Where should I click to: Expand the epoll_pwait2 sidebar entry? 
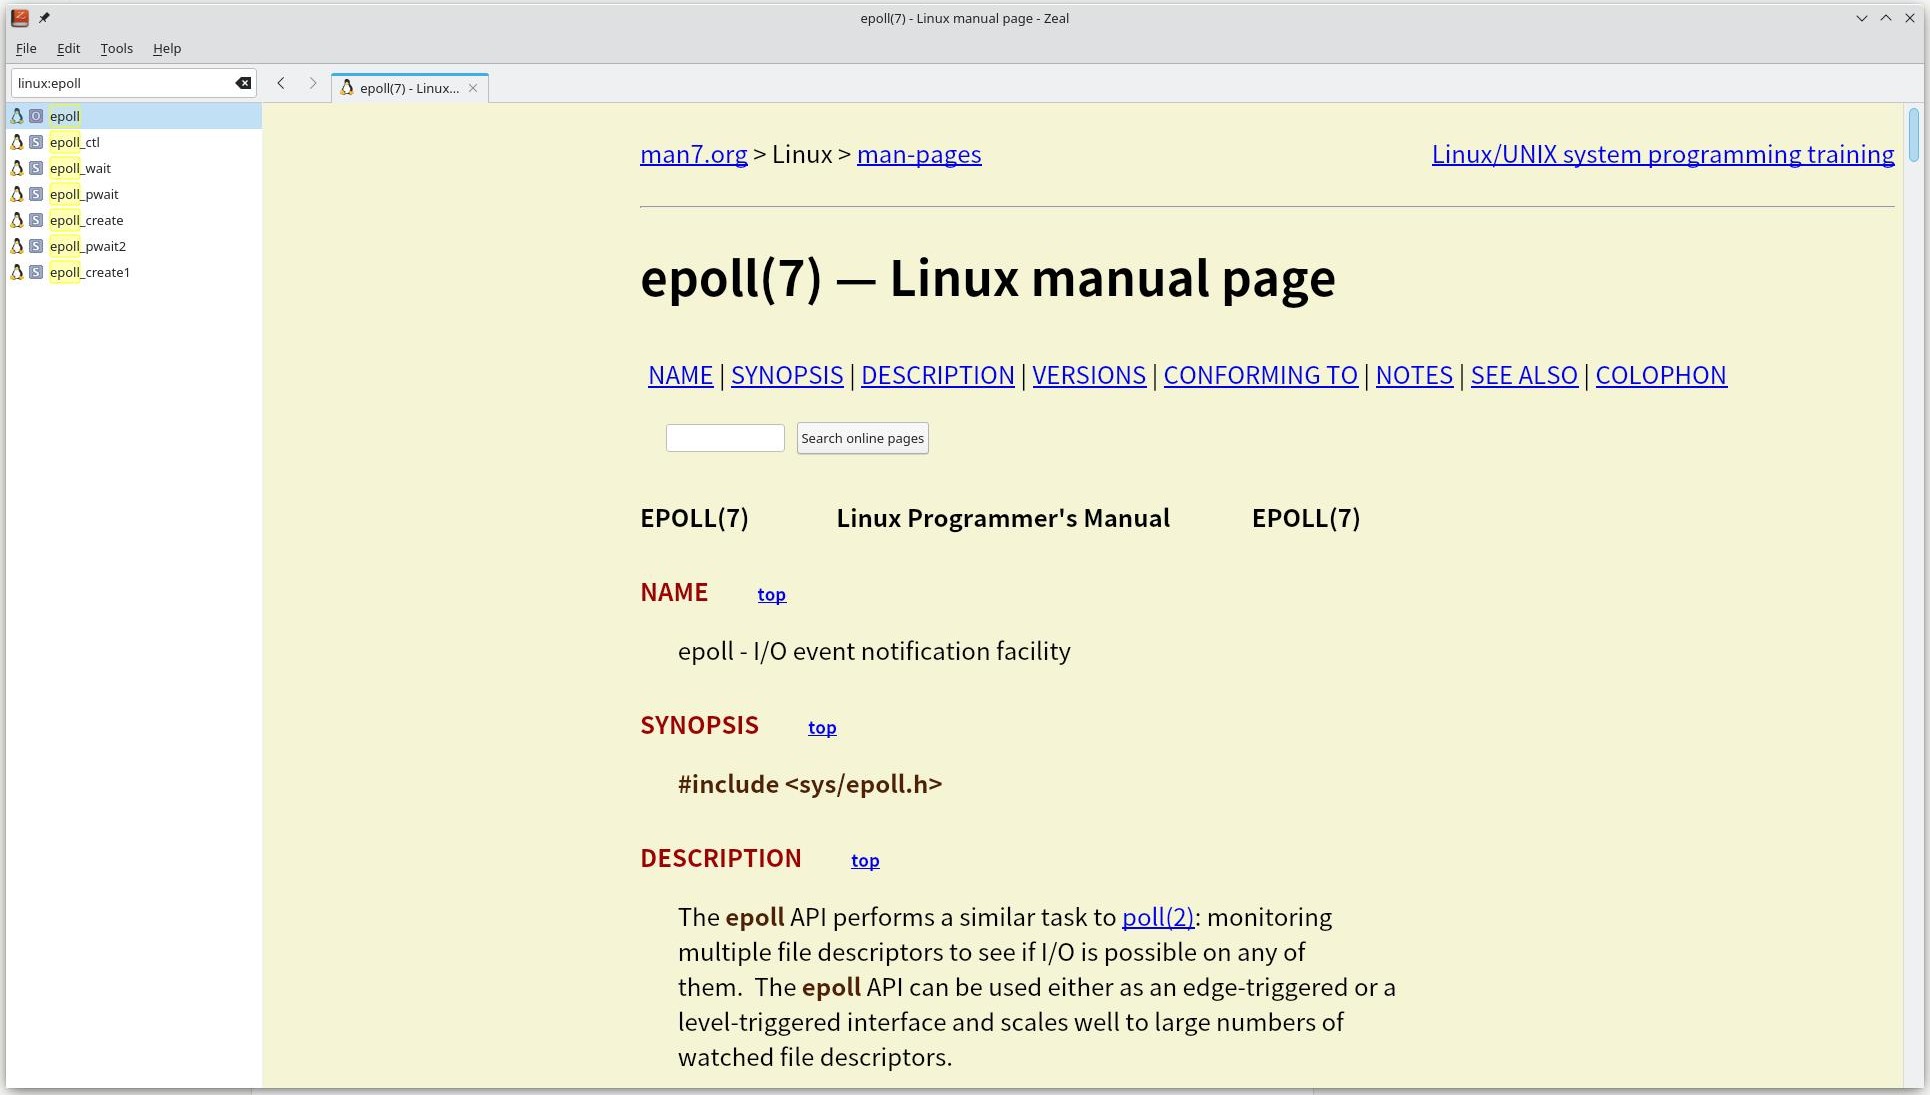(x=86, y=245)
